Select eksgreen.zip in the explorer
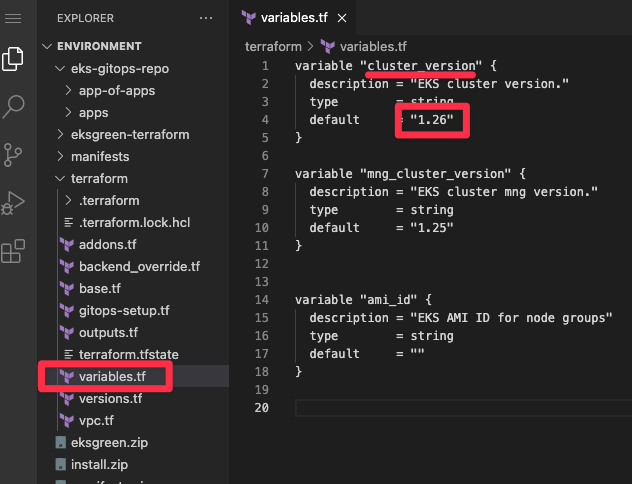 click(x=109, y=442)
